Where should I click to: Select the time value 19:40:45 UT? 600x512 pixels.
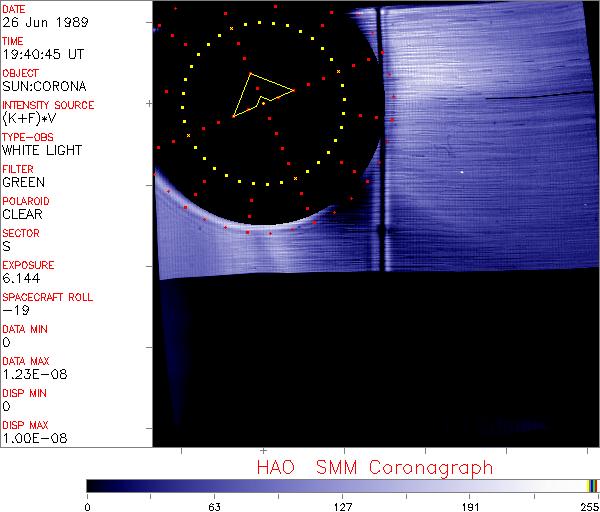tap(41, 54)
